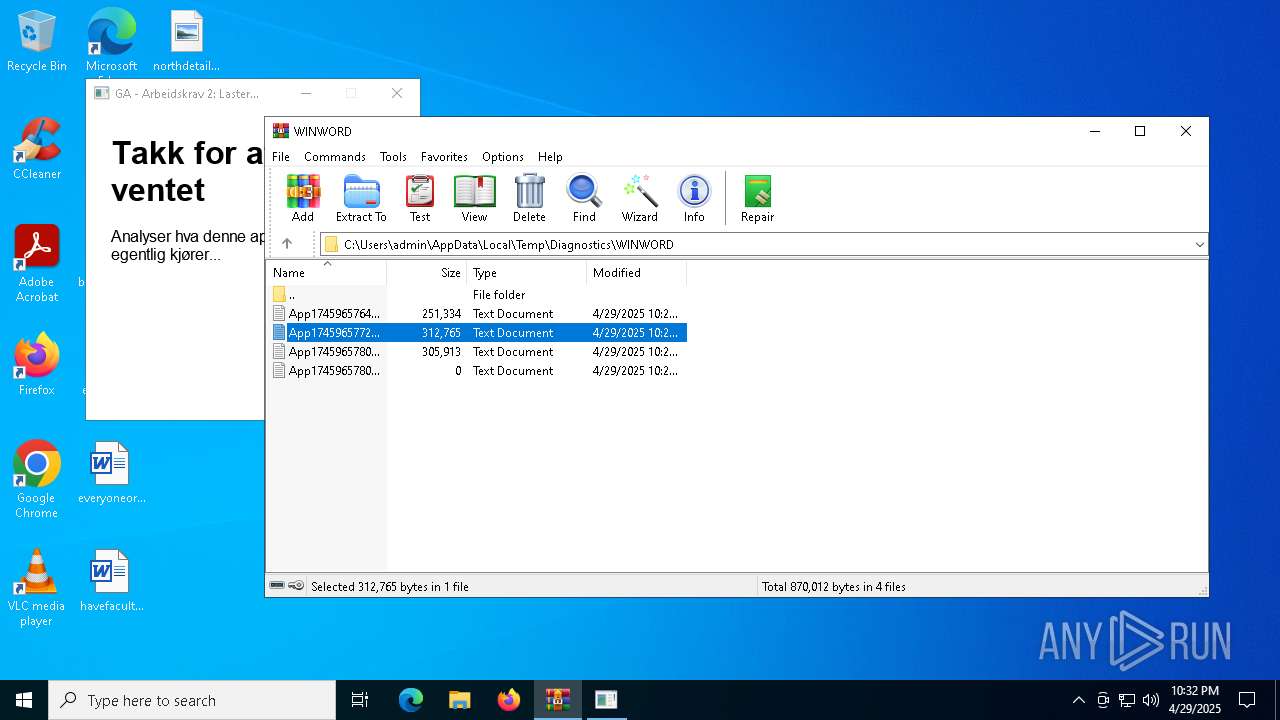Maximize the WINWORD WinRAR window
The image size is (1280, 720).
[1139, 131]
